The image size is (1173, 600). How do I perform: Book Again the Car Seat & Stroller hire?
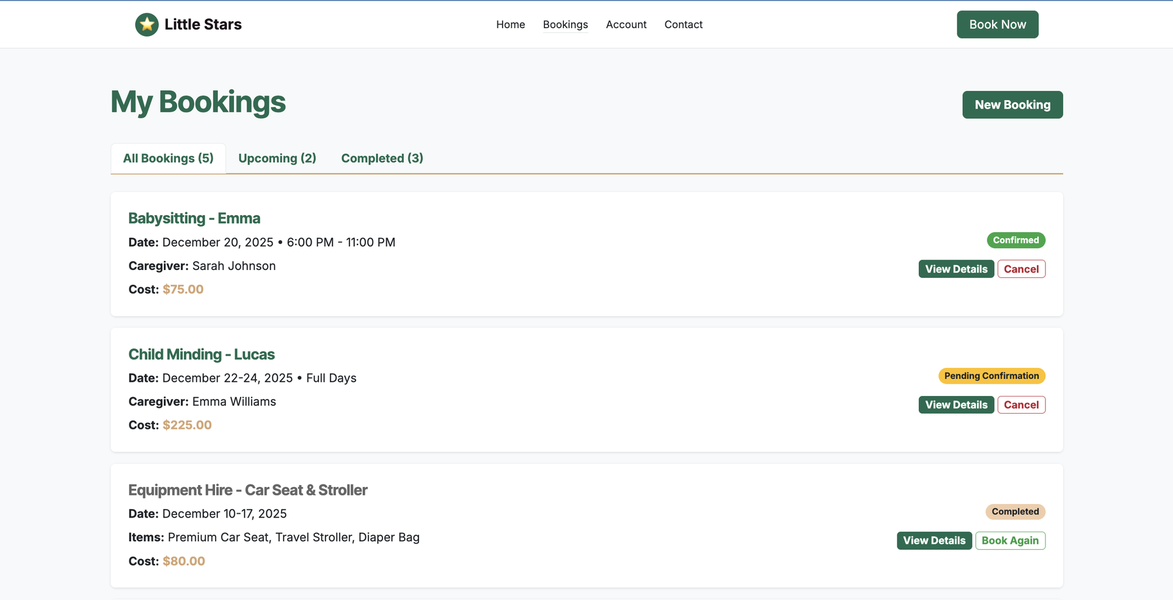point(1010,540)
